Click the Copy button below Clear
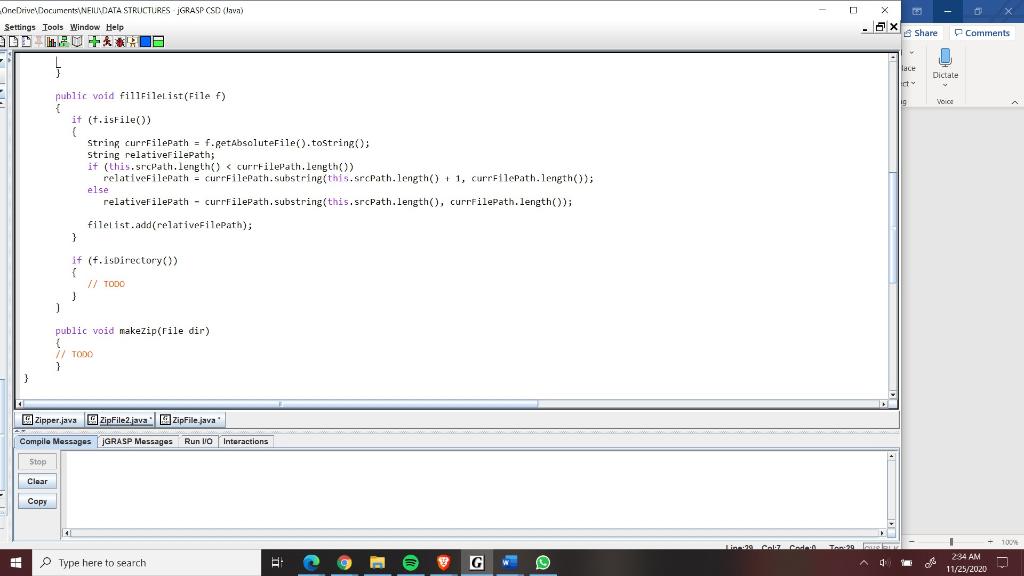Screen dimensions: 1024x576 (36, 501)
